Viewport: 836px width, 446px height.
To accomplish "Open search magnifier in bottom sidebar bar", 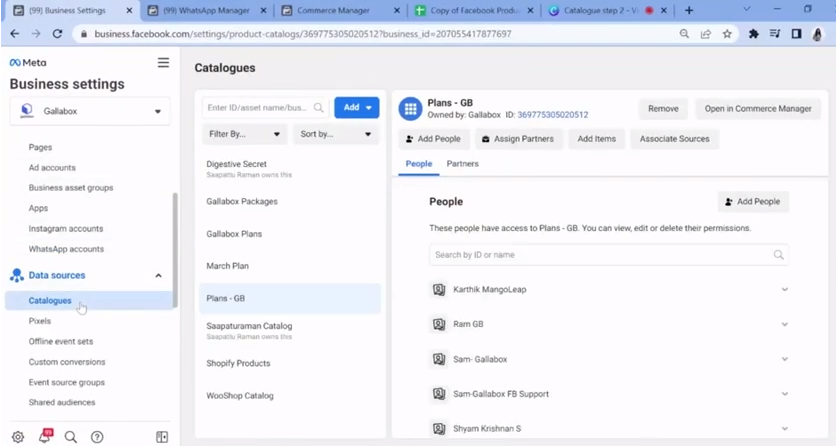I will pos(70,437).
